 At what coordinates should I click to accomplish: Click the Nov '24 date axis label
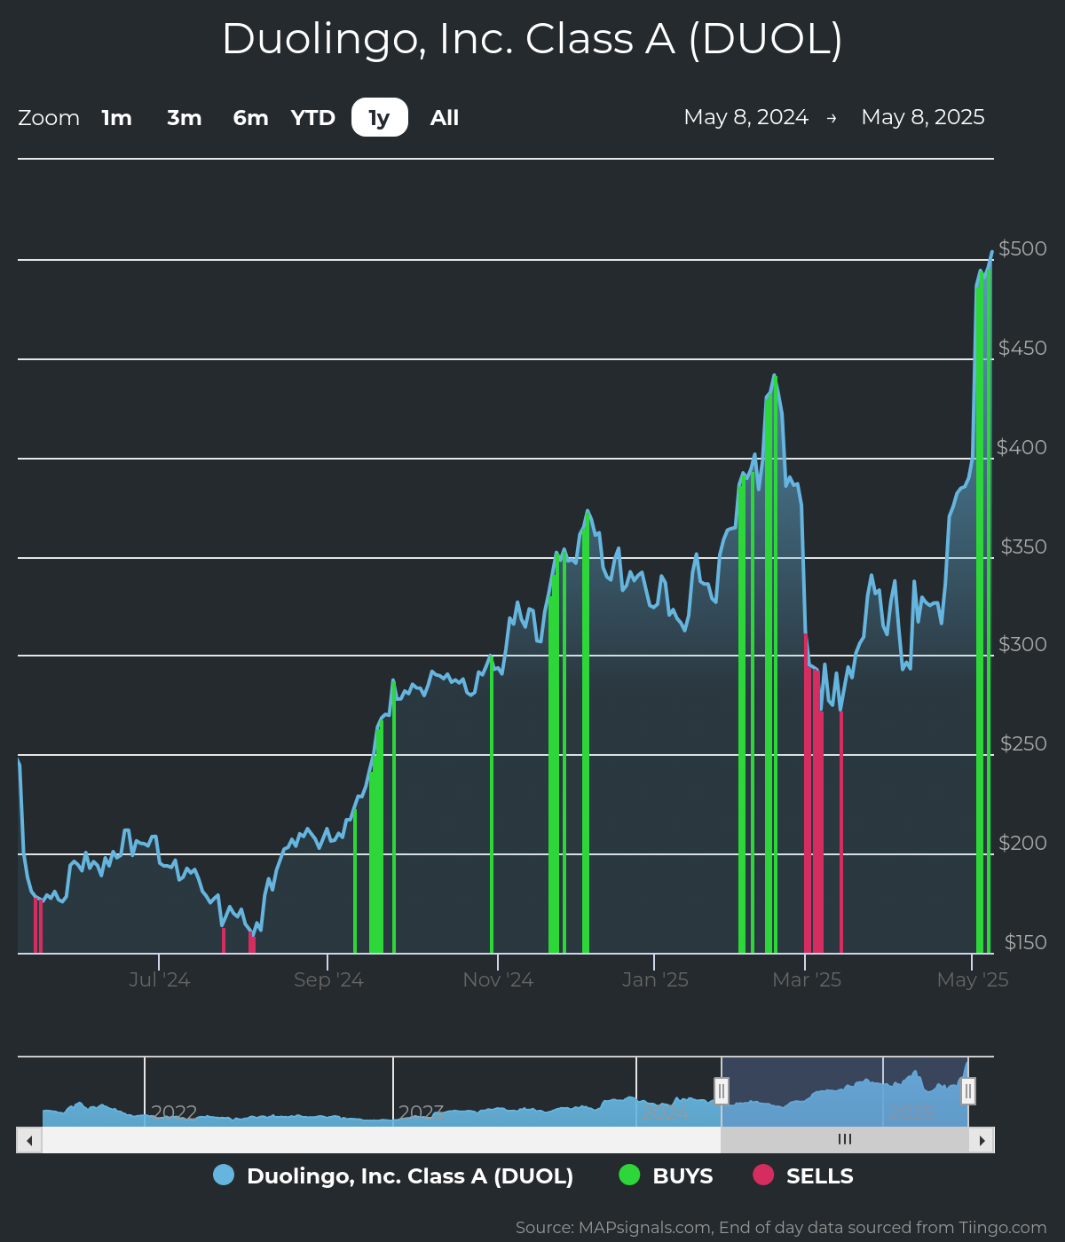click(498, 980)
